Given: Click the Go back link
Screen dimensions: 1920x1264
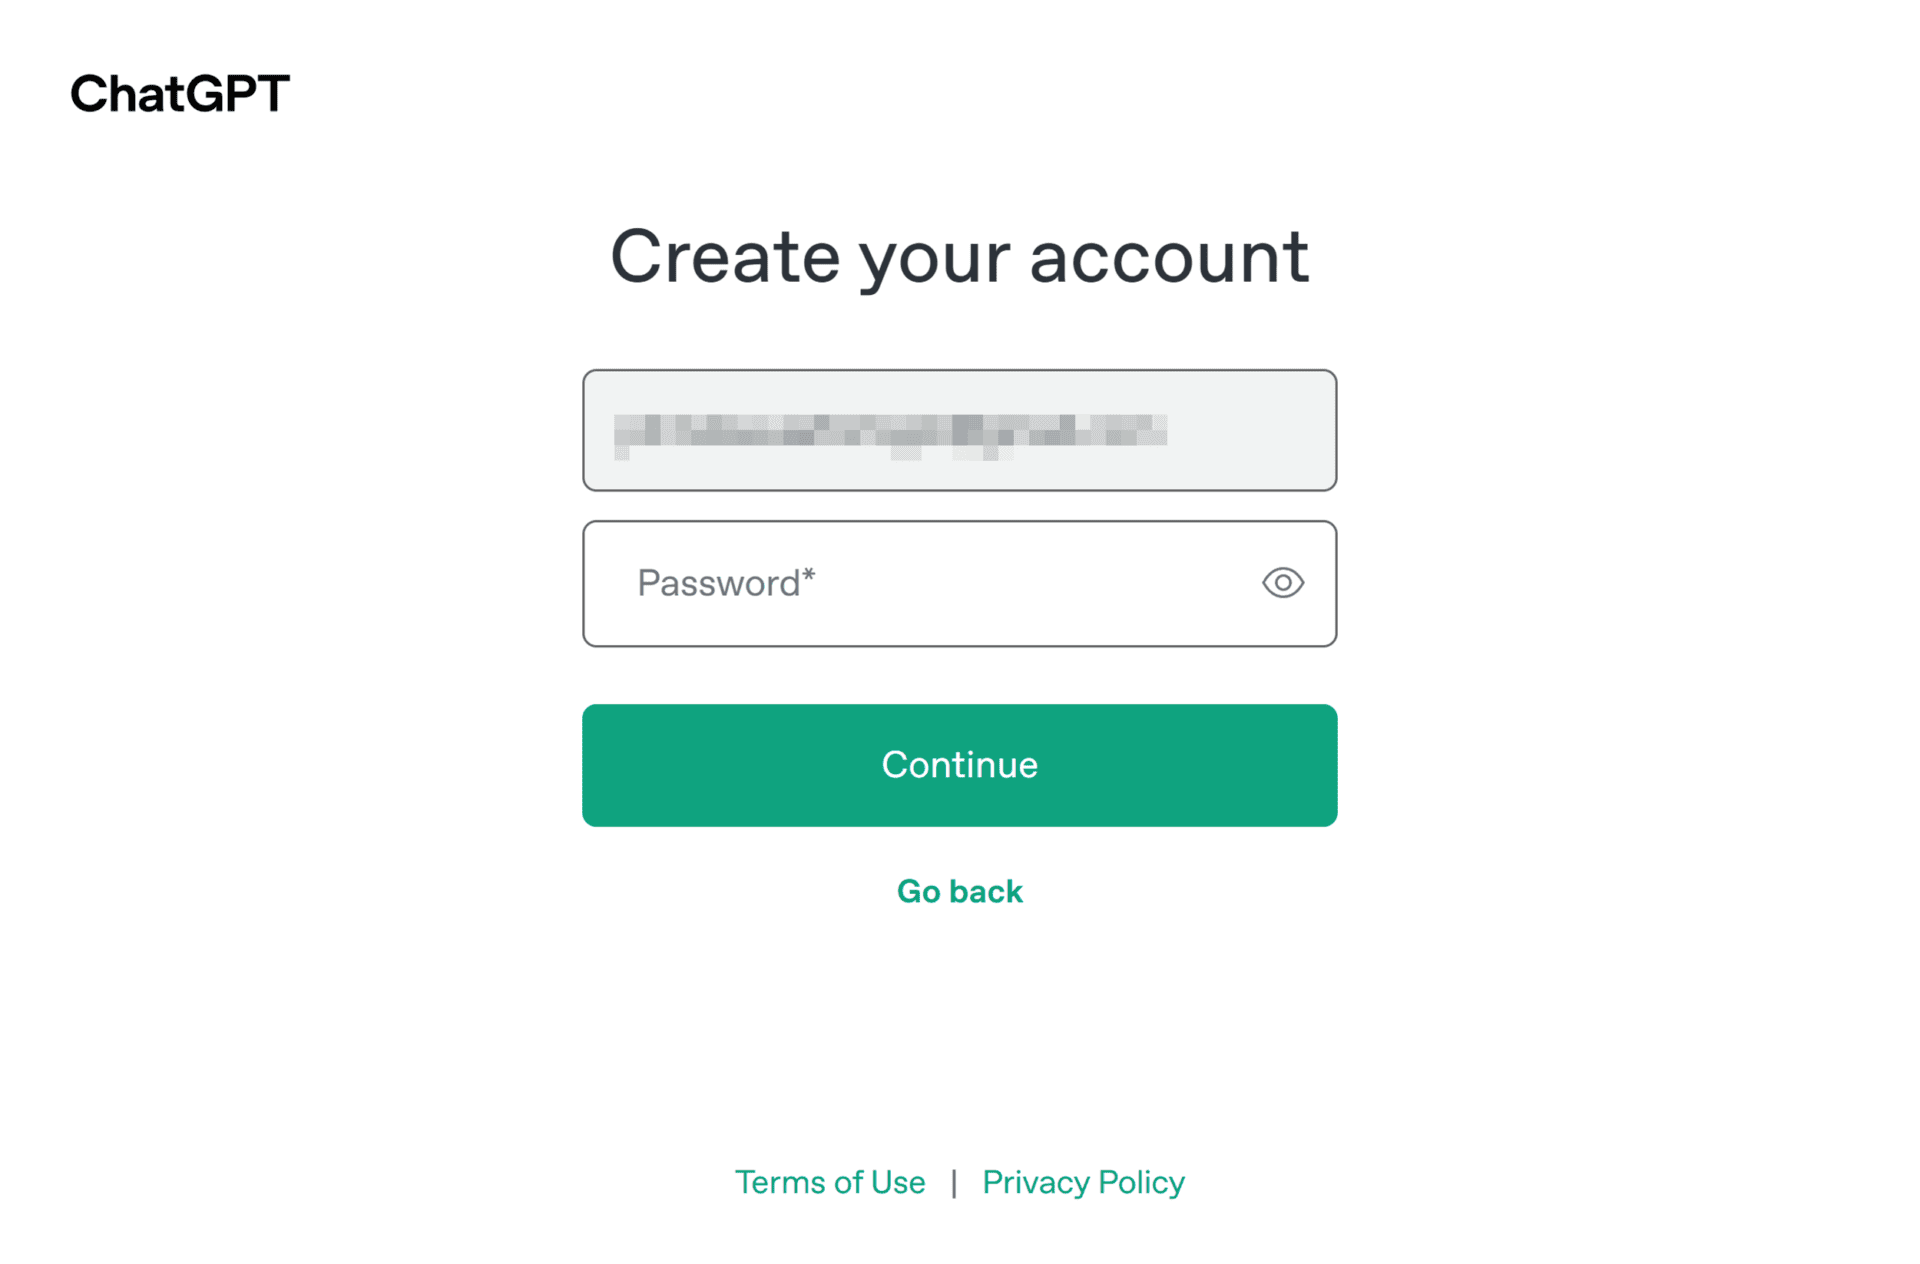Looking at the screenshot, I should [x=959, y=891].
